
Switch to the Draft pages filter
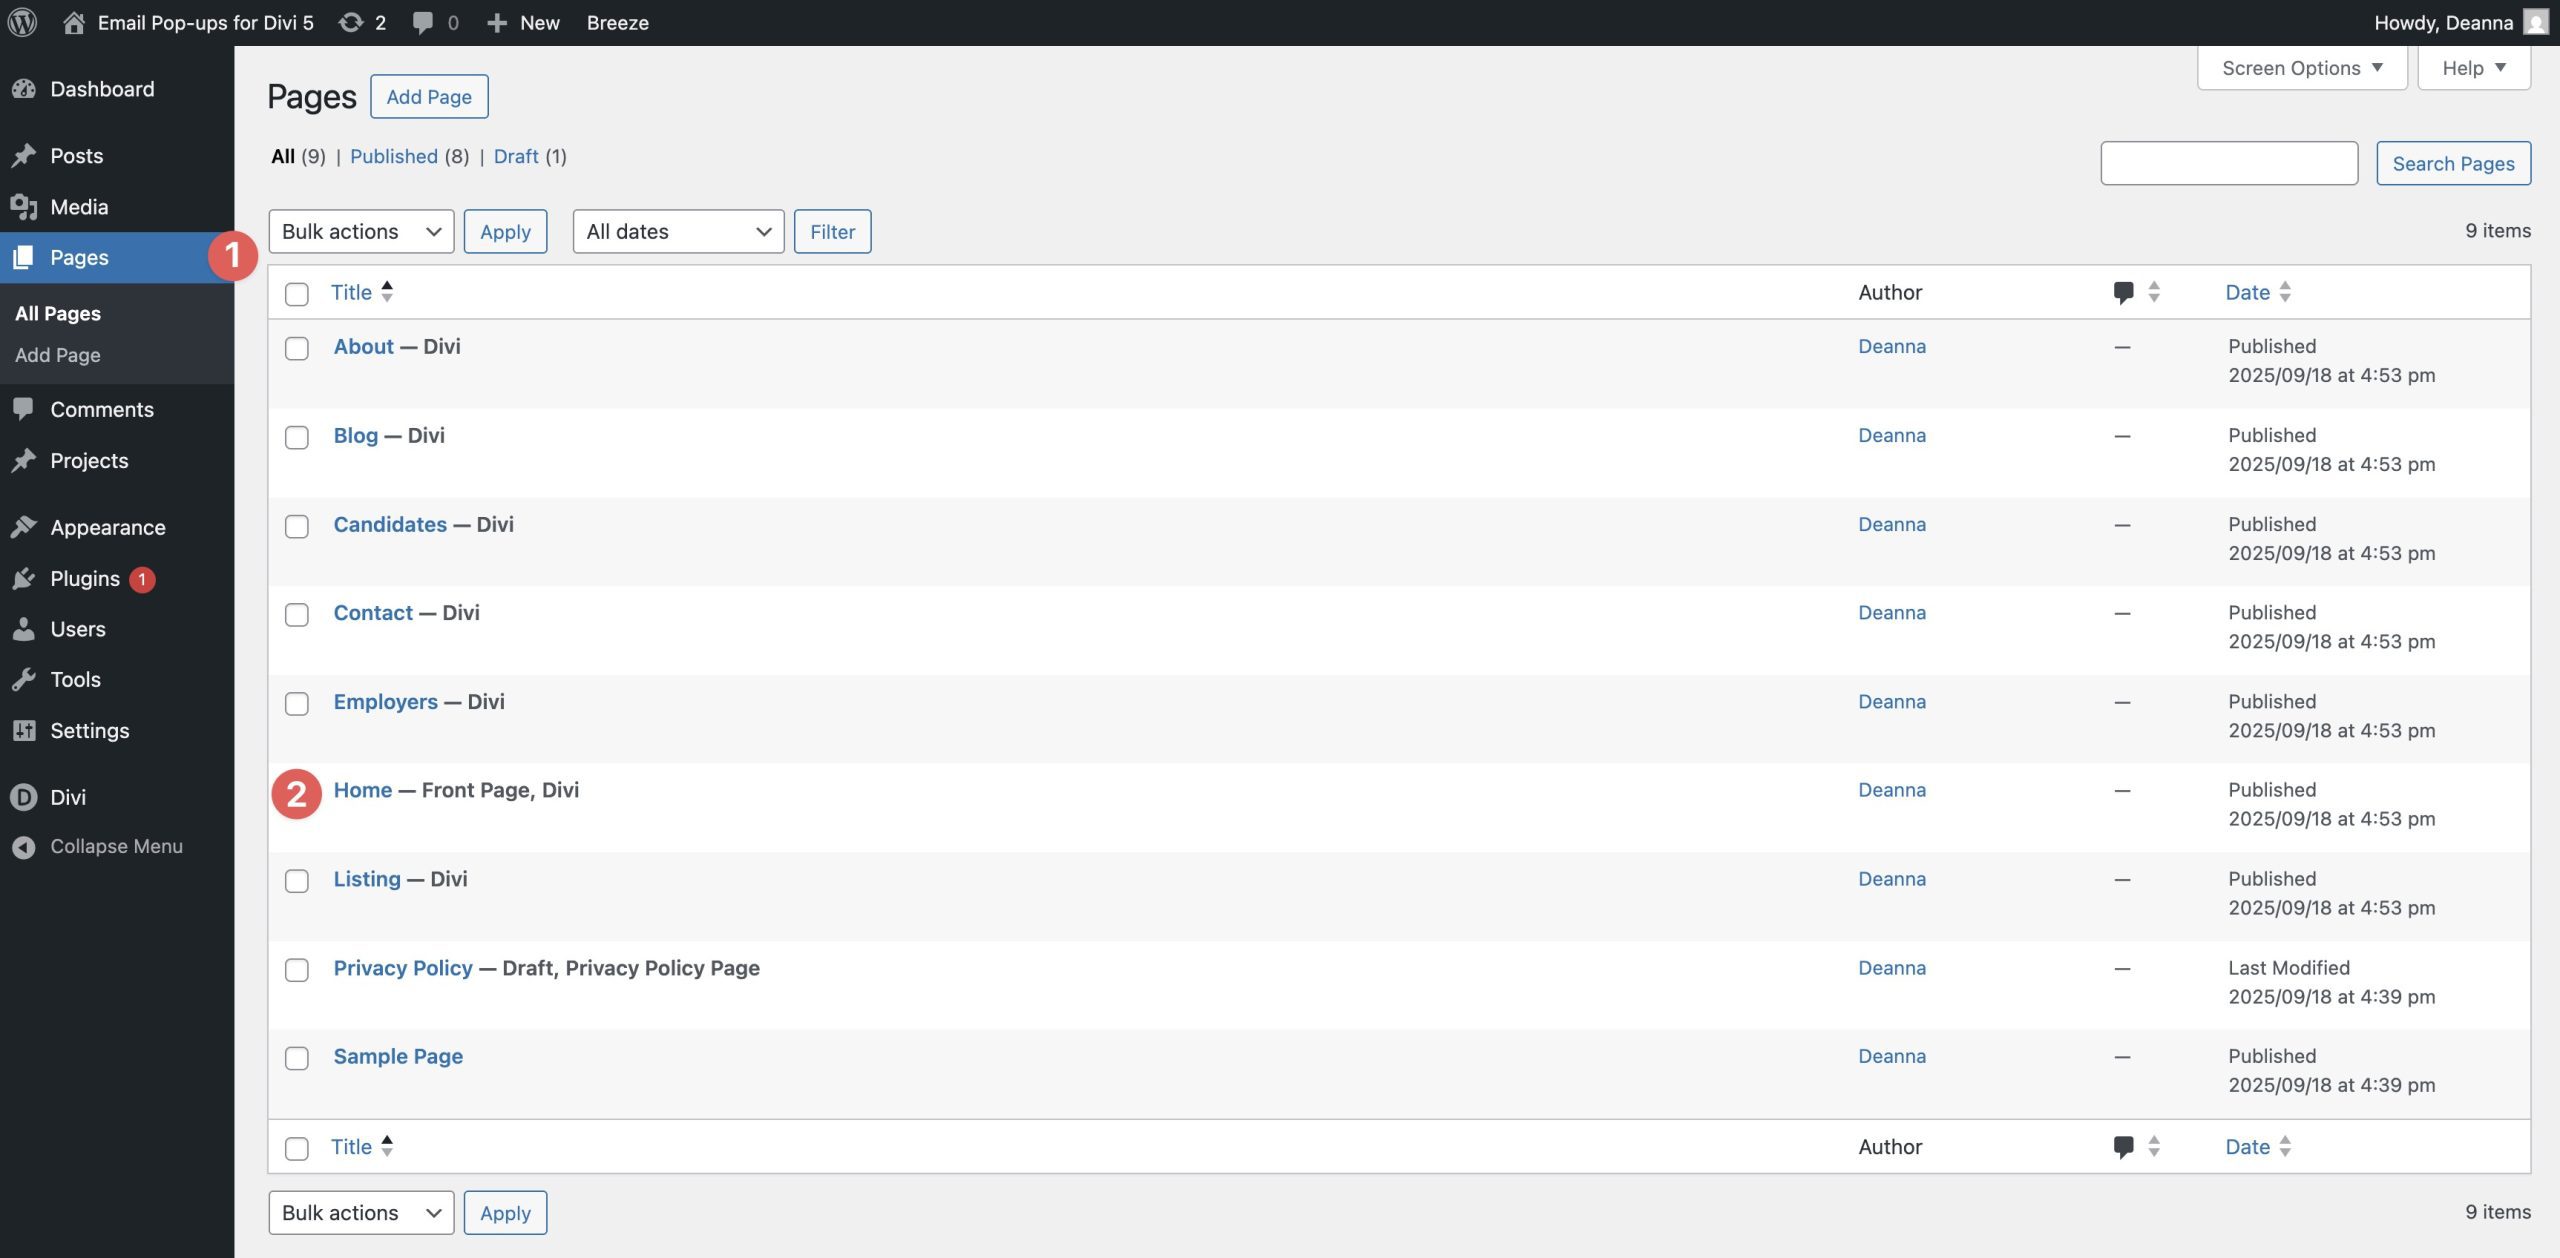pyautogui.click(x=516, y=156)
